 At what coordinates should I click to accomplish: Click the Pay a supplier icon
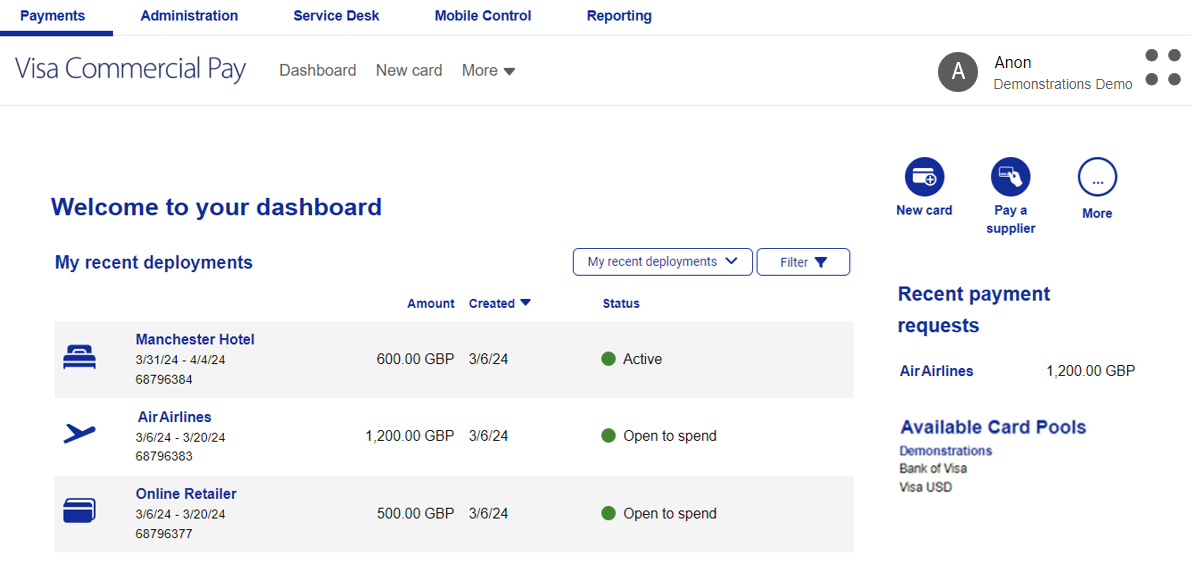click(x=1010, y=178)
